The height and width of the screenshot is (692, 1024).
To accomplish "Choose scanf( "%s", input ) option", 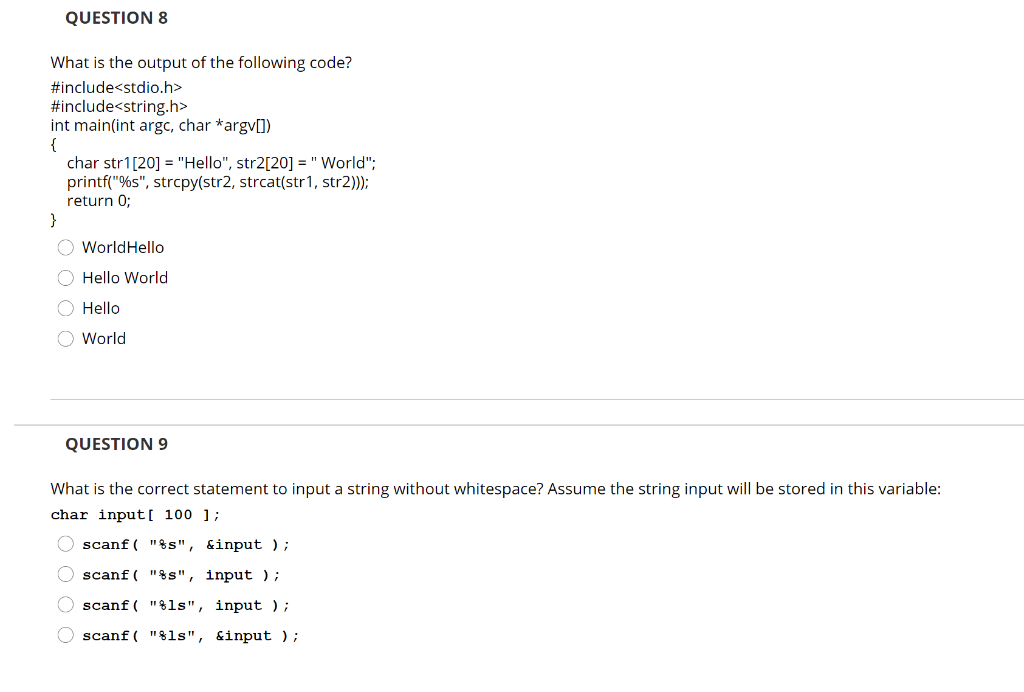I will [x=65, y=573].
